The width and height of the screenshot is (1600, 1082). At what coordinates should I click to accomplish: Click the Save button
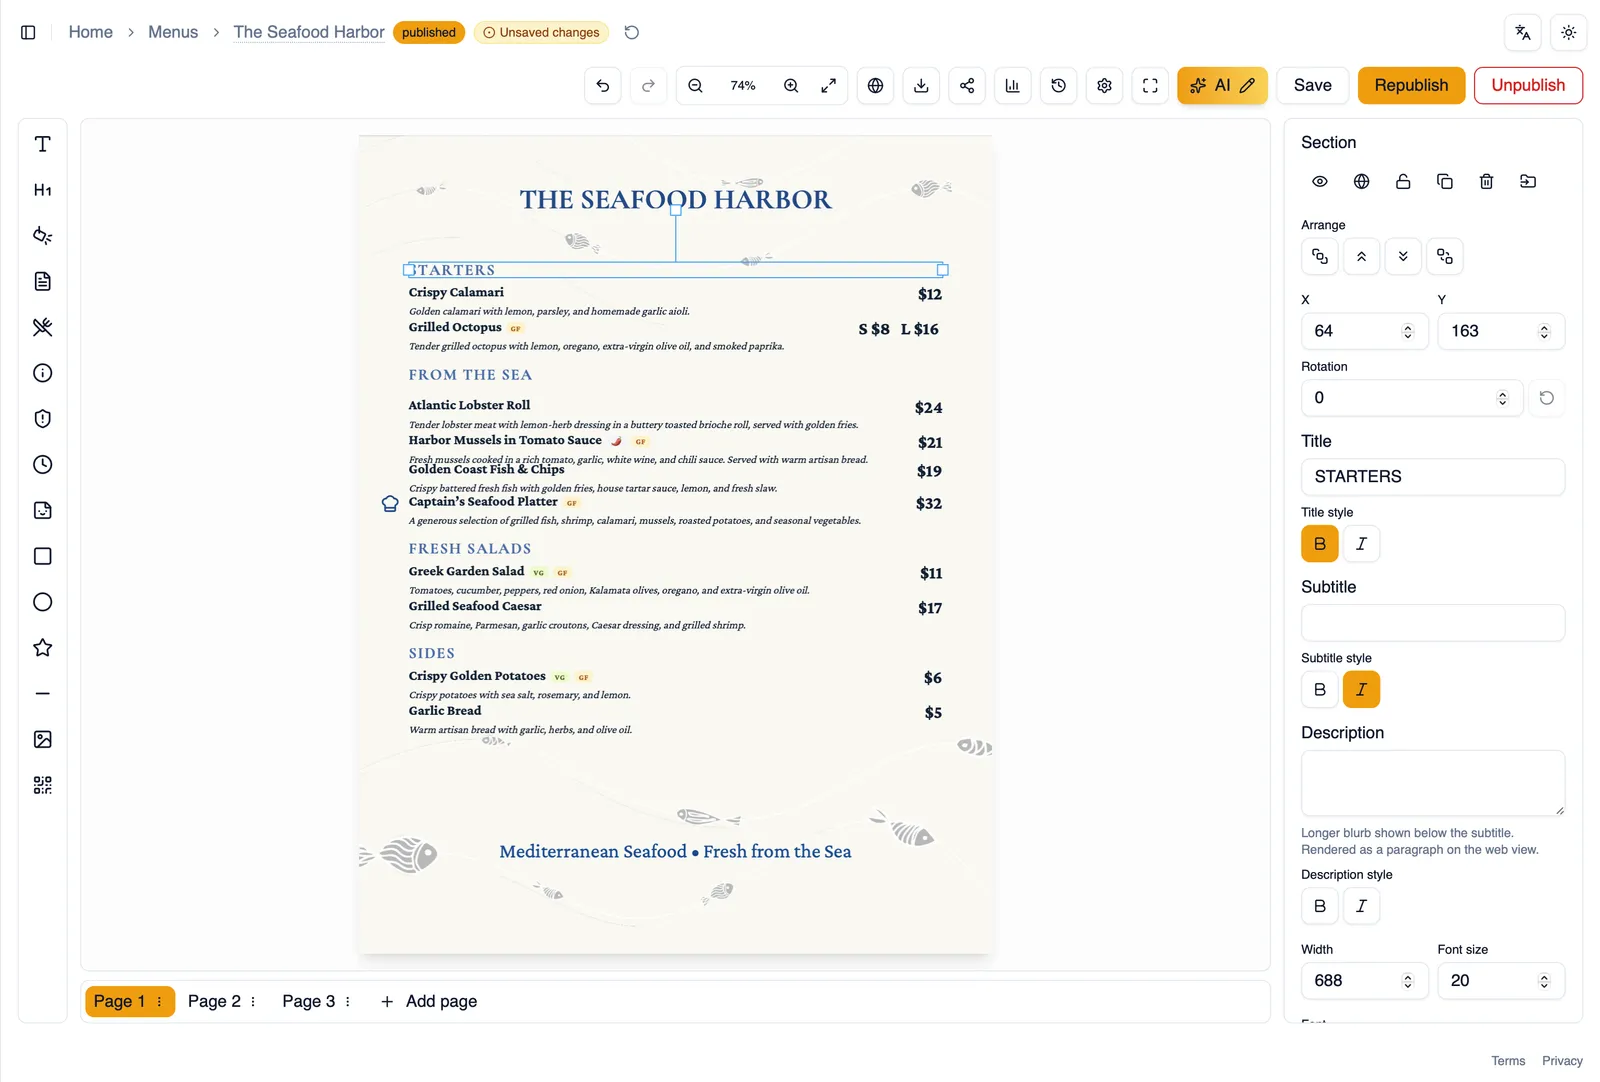click(x=1312, y=86)
